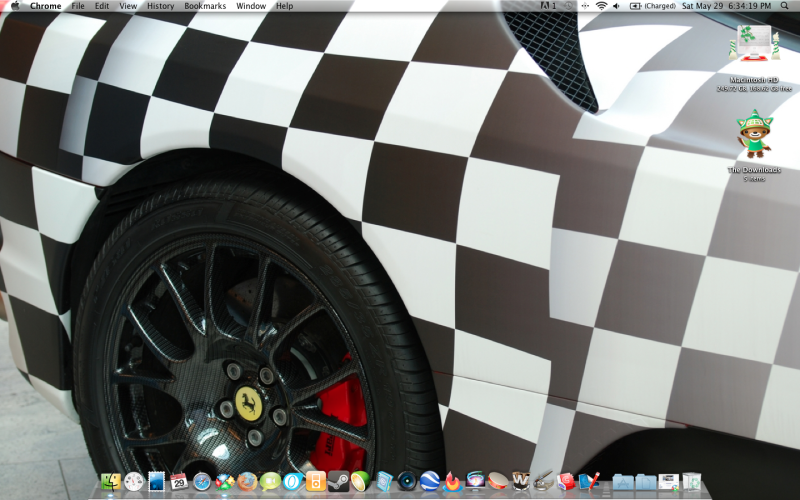The height and width of the screenshot is (500, 800).
Task: Open the flame Burn app icon
Action: click(452, 482)
